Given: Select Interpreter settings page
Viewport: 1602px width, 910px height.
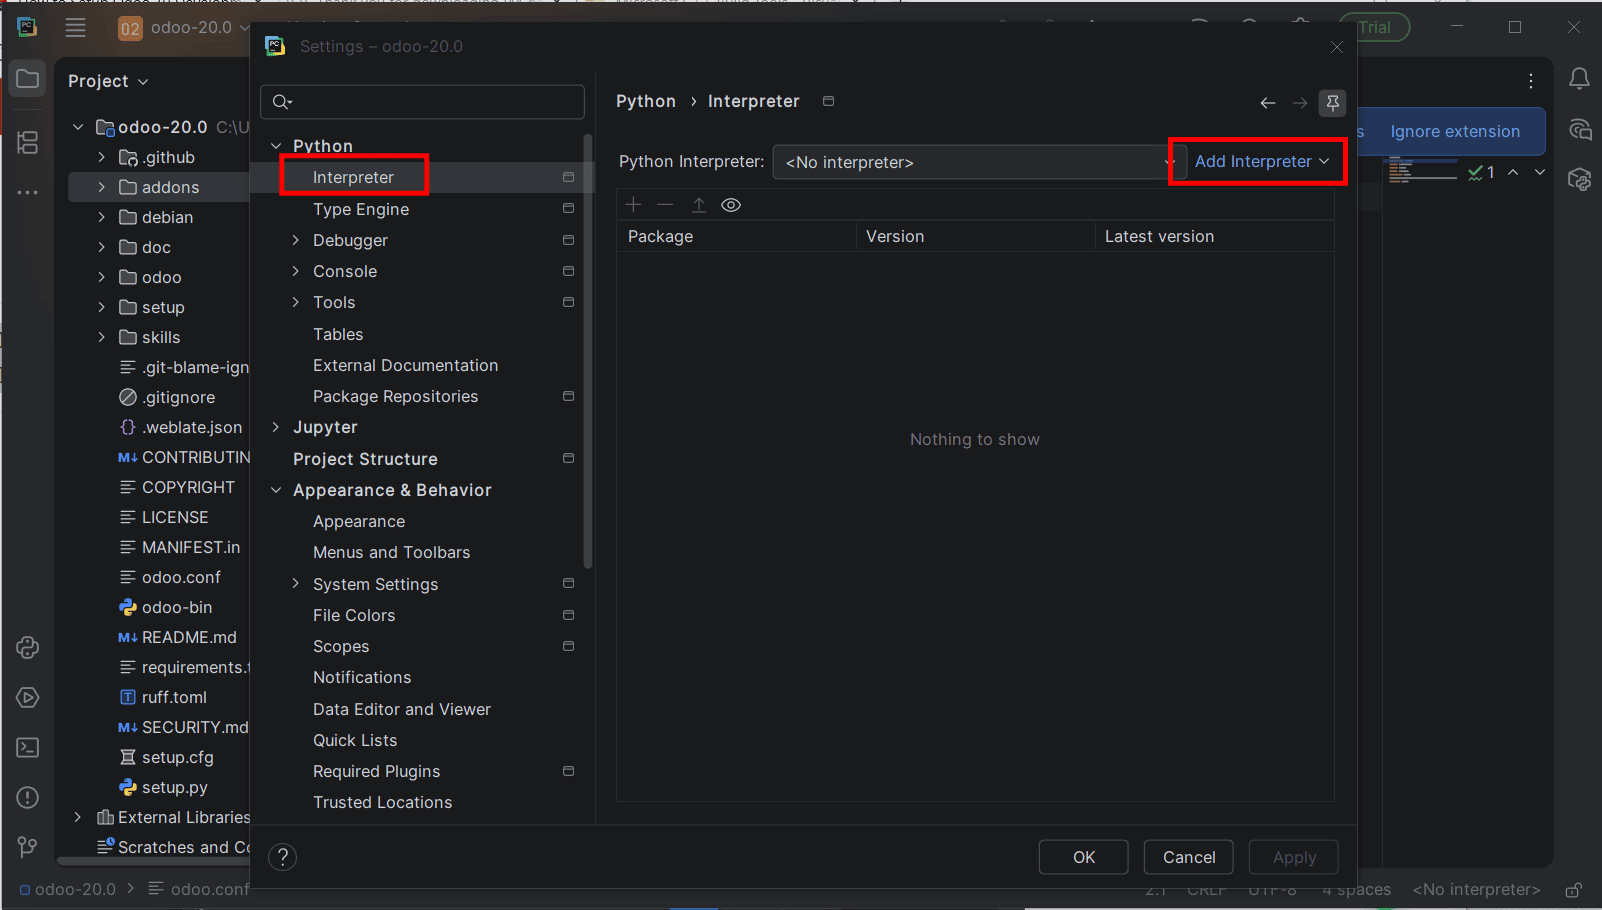Looking at the screenshot, I should (353, 177).
